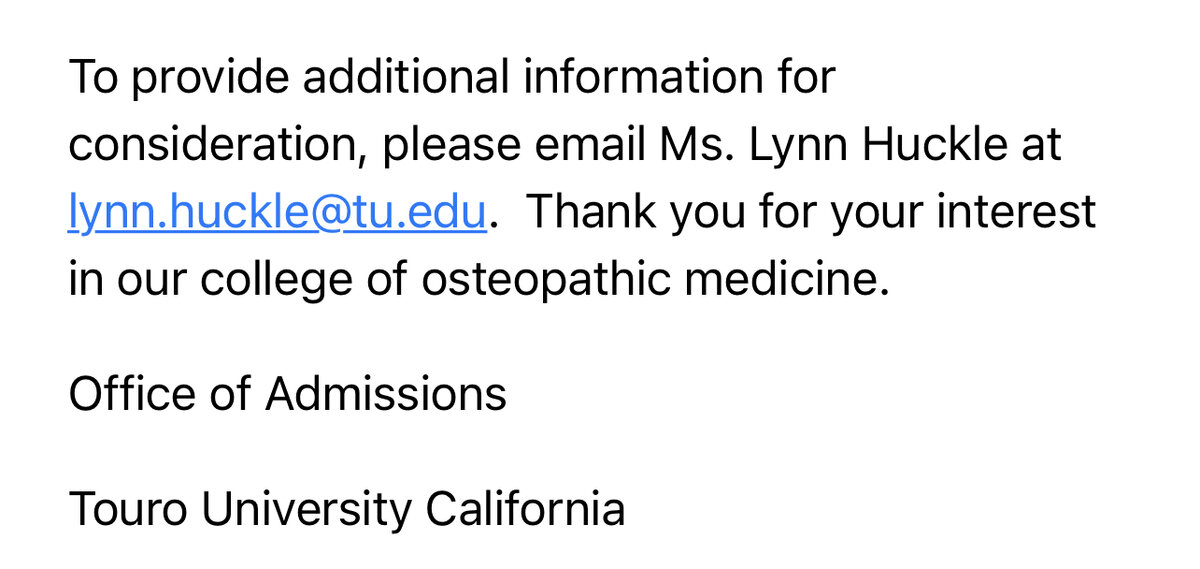Click the word 'Office' in the signature
Image resolution: width=1200 pixels, height=569 pixels.
pos(127,393)
